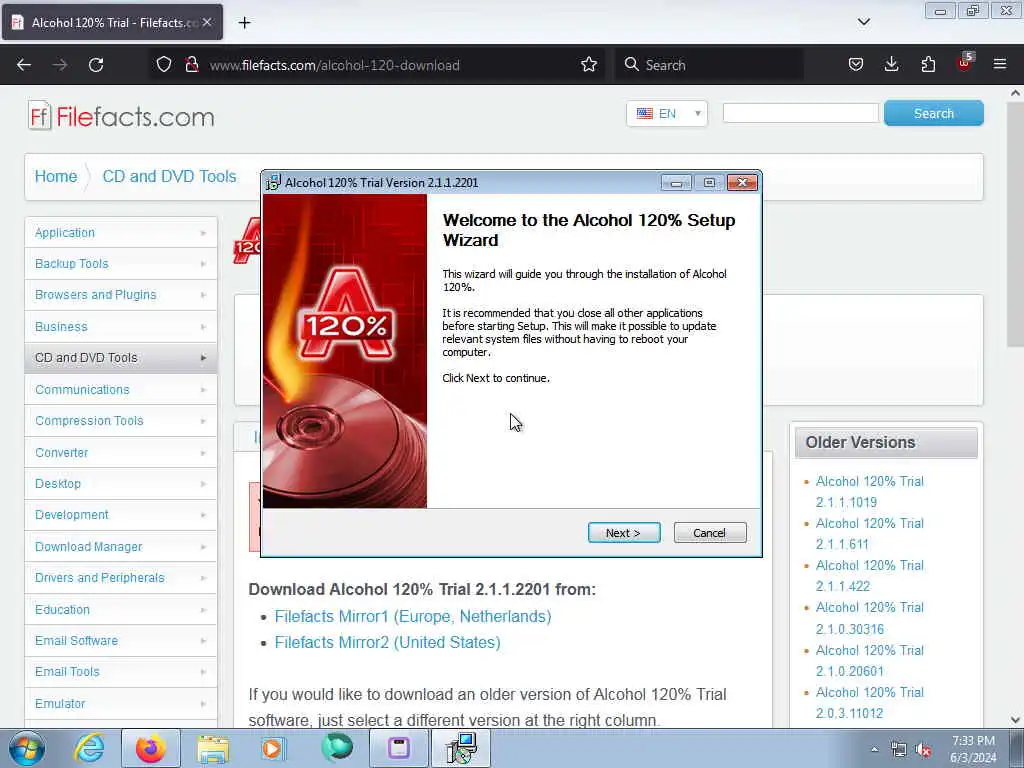Open older version Alcohol 120% Trial 2.1.0.20601
Viewport: 1024px width, 768px height.
click(x=869, y=660)
